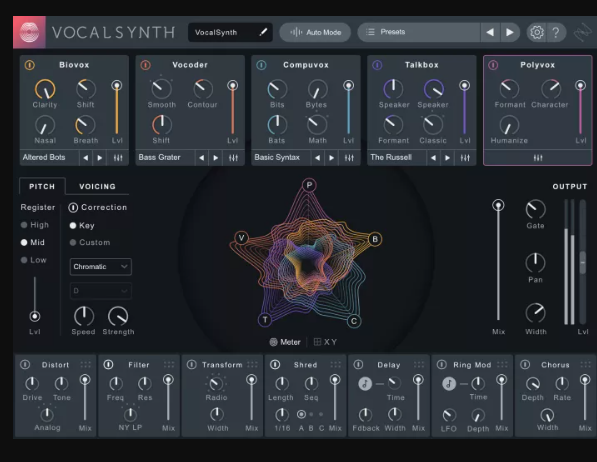Screen dimensions: 597x462
Task: Toggle Compuvox module power button
Action: [x=261, y=65]
